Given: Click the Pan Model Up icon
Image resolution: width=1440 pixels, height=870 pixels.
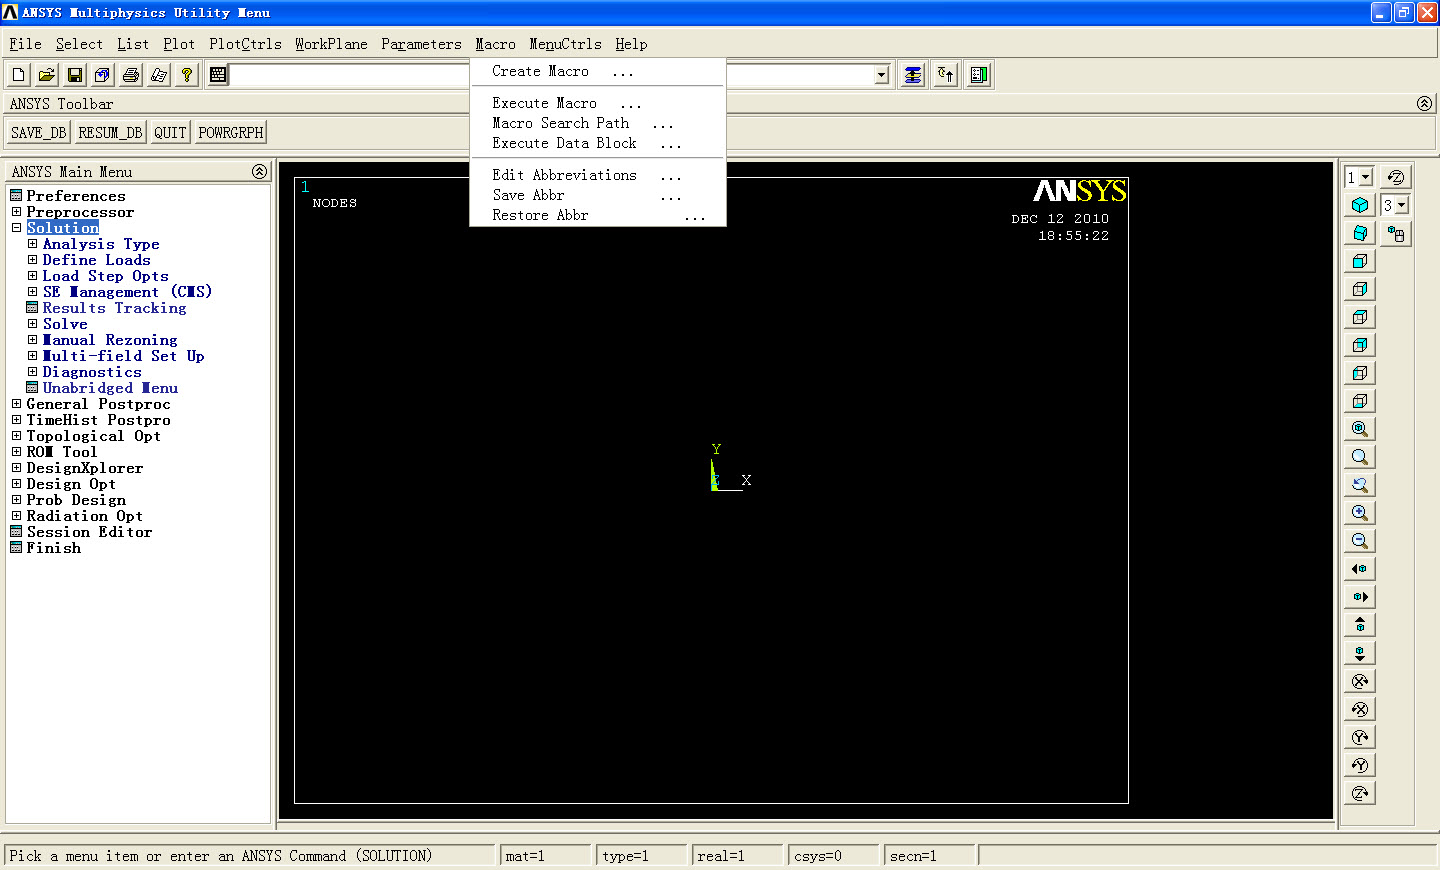Looking at the screenshot, I should point(1360,625).
